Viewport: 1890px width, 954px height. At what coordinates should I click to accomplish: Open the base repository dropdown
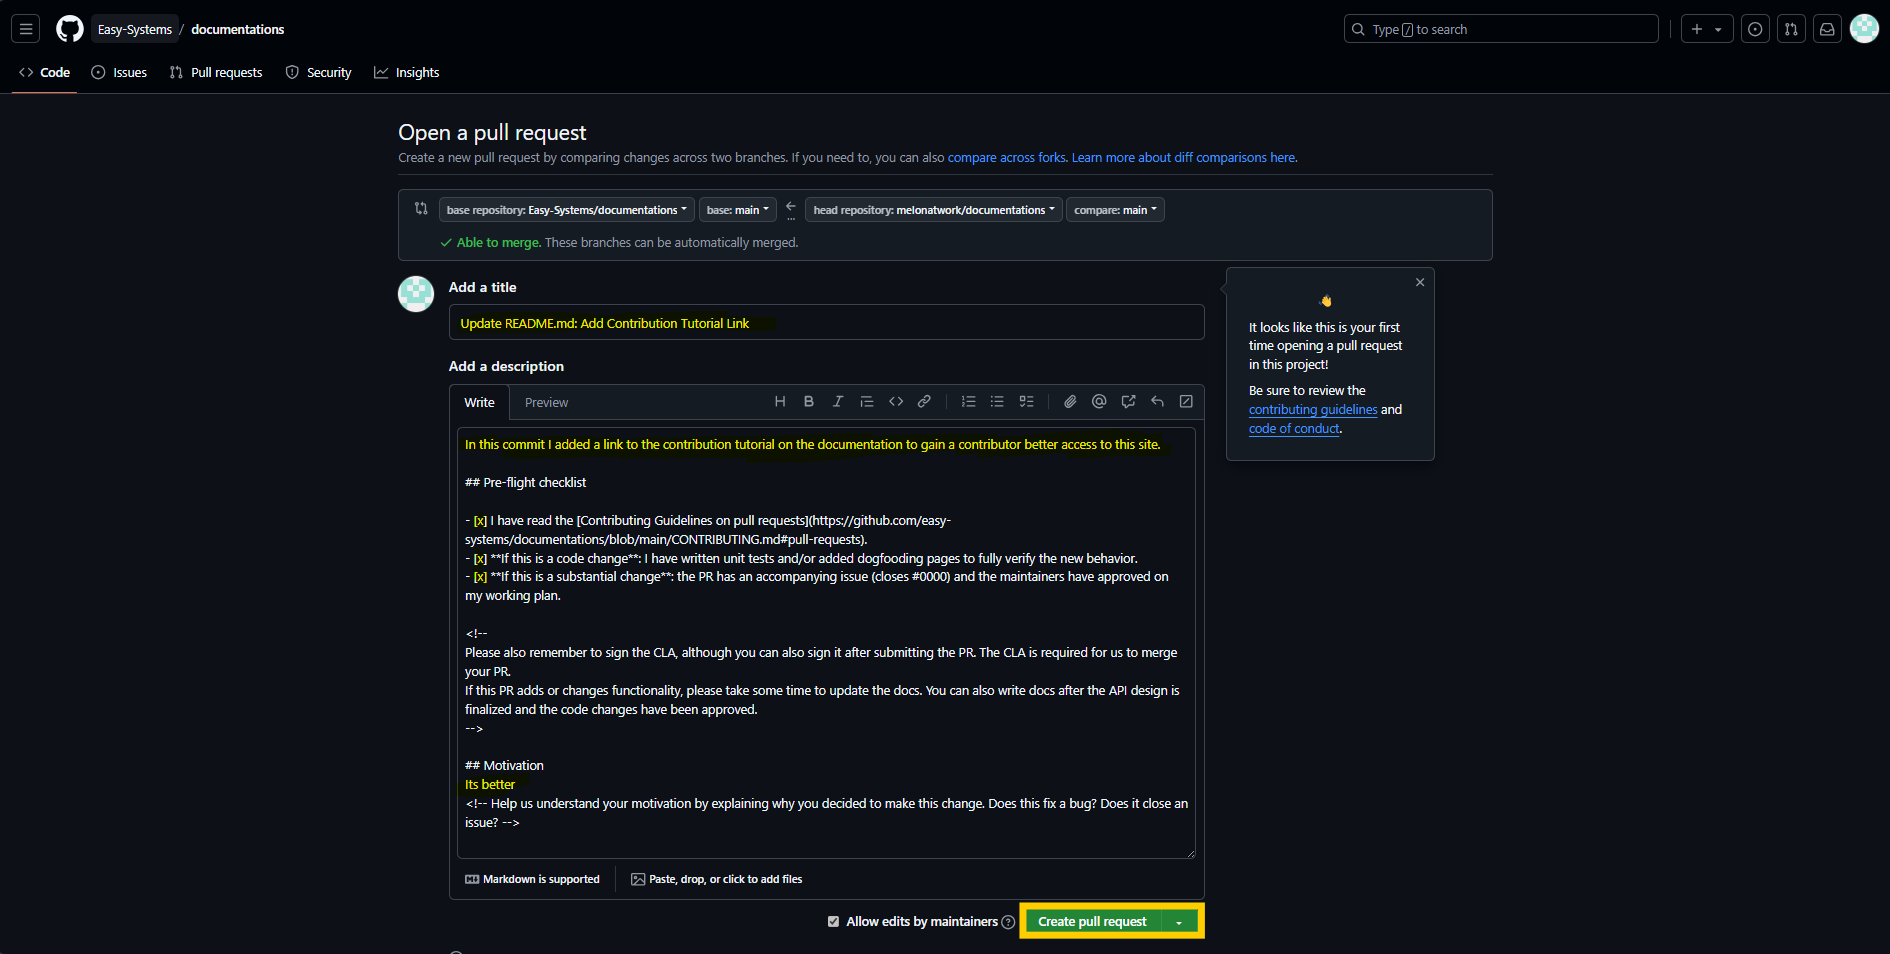click(566, 210)
